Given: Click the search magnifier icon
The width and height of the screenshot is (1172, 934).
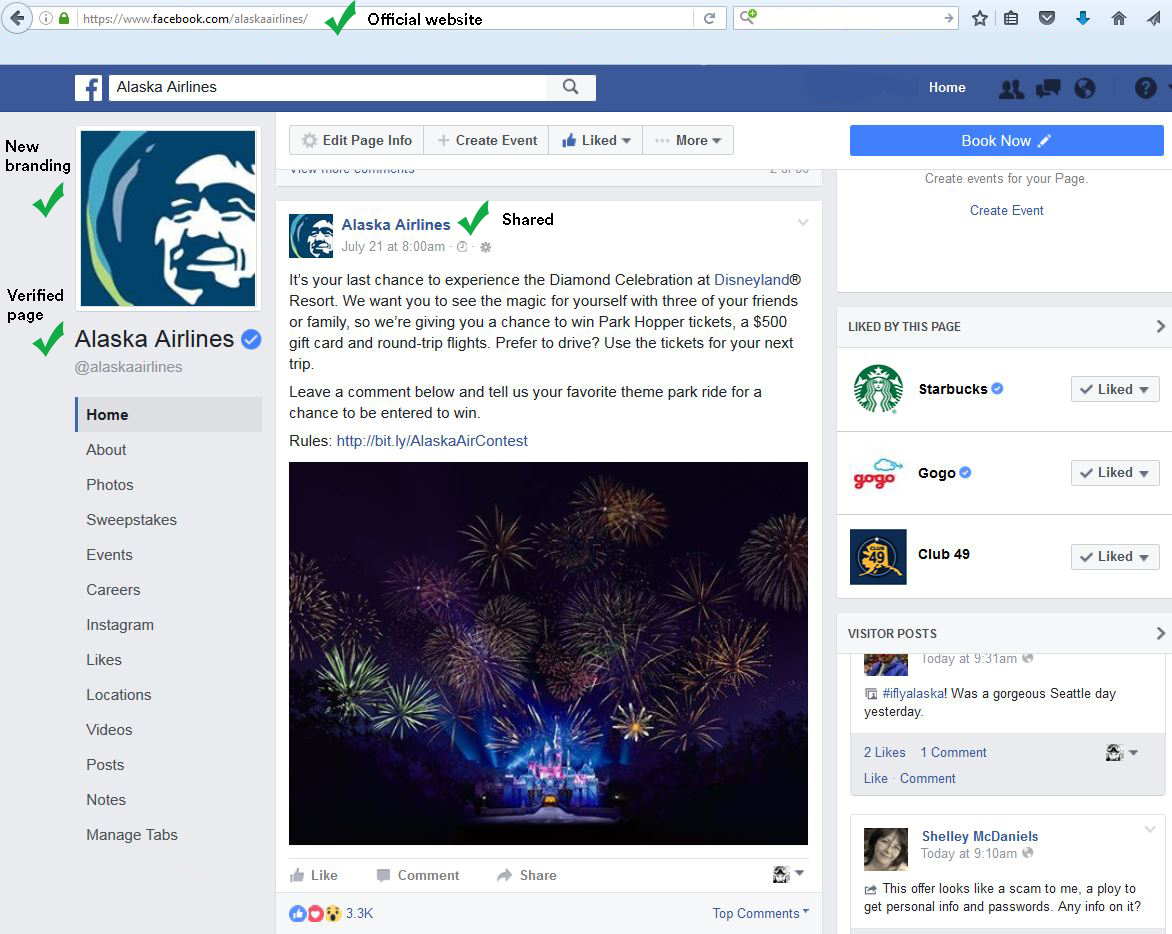Looking at the screenshot, I should [570, 88].
